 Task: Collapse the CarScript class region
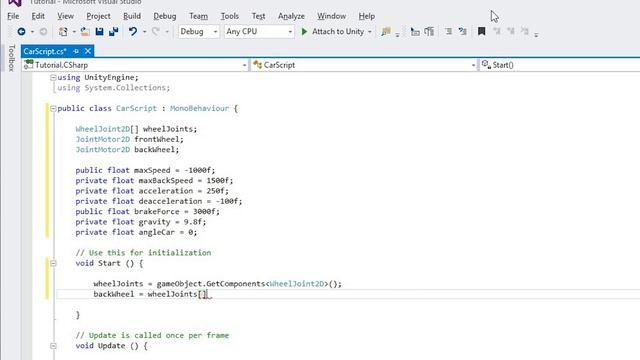point(53,109)
